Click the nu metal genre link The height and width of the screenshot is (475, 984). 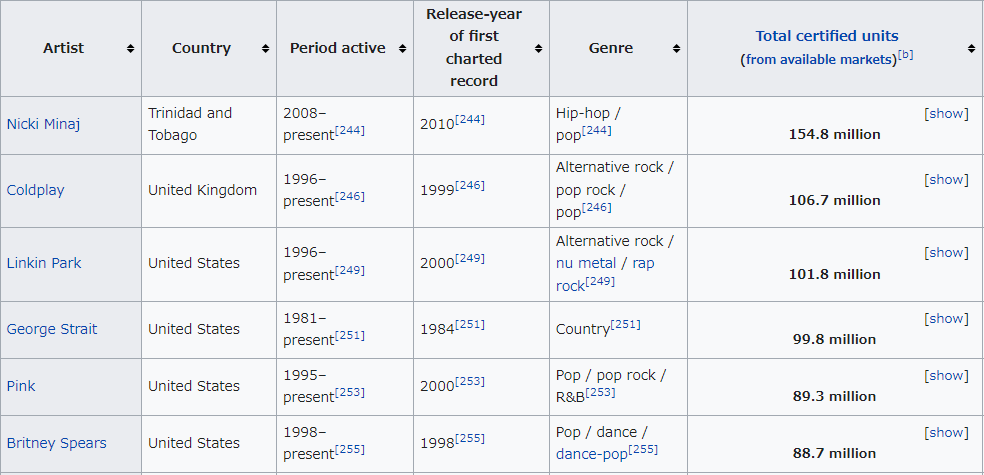tap(586, 263)
